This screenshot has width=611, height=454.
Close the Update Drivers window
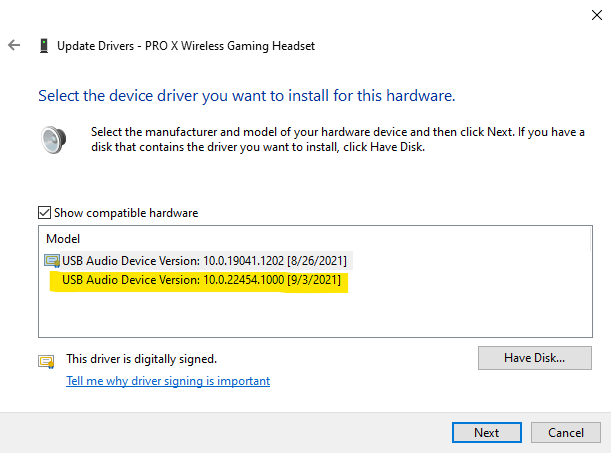tap(597, 15)
